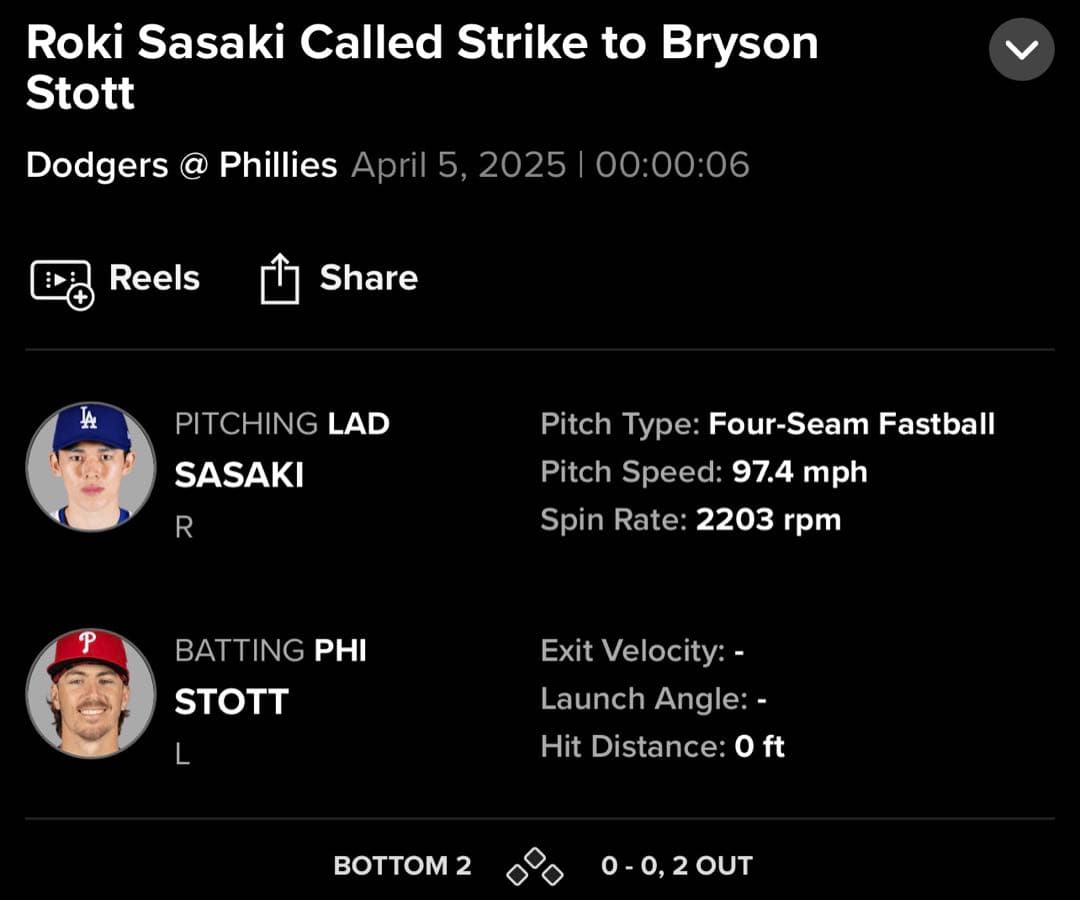Tap the base runners diamond icon
1080x900 pixels.
pos(535,866)
